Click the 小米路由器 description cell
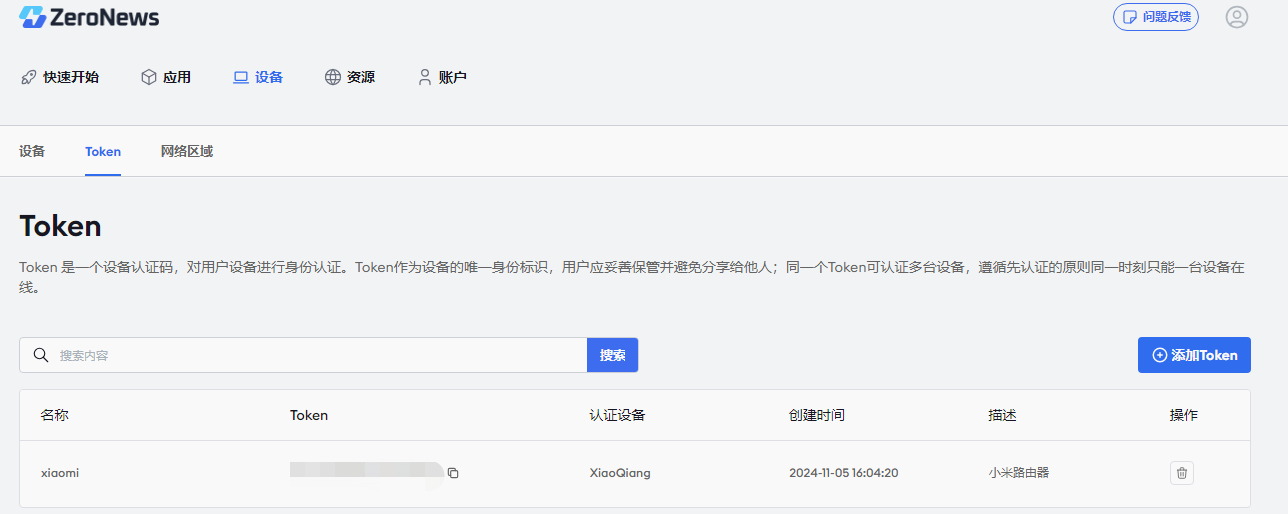The image size is (1288, 514). [x=1019, y=473]
